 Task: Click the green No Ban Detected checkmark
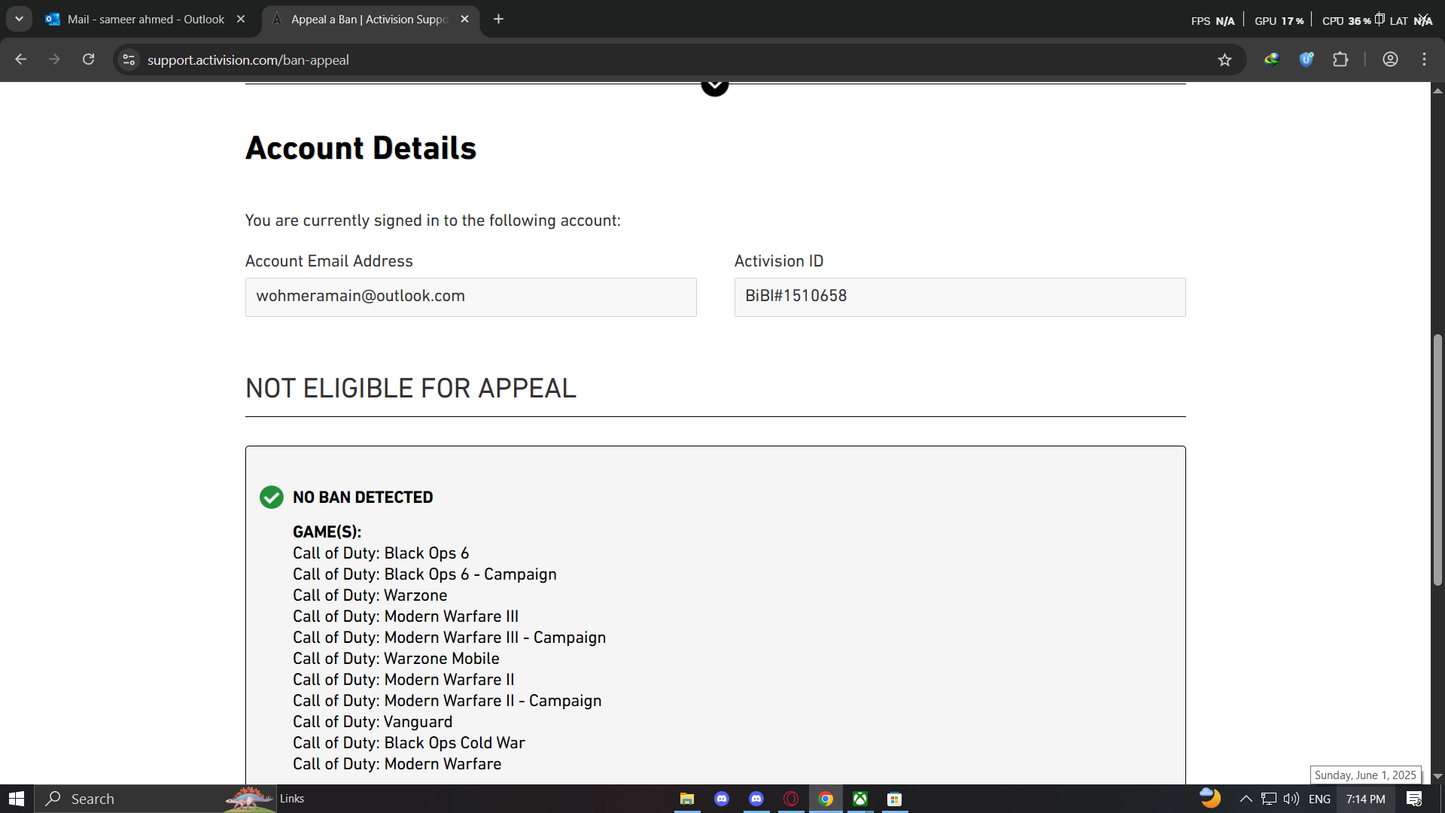(x=271, y=497)
